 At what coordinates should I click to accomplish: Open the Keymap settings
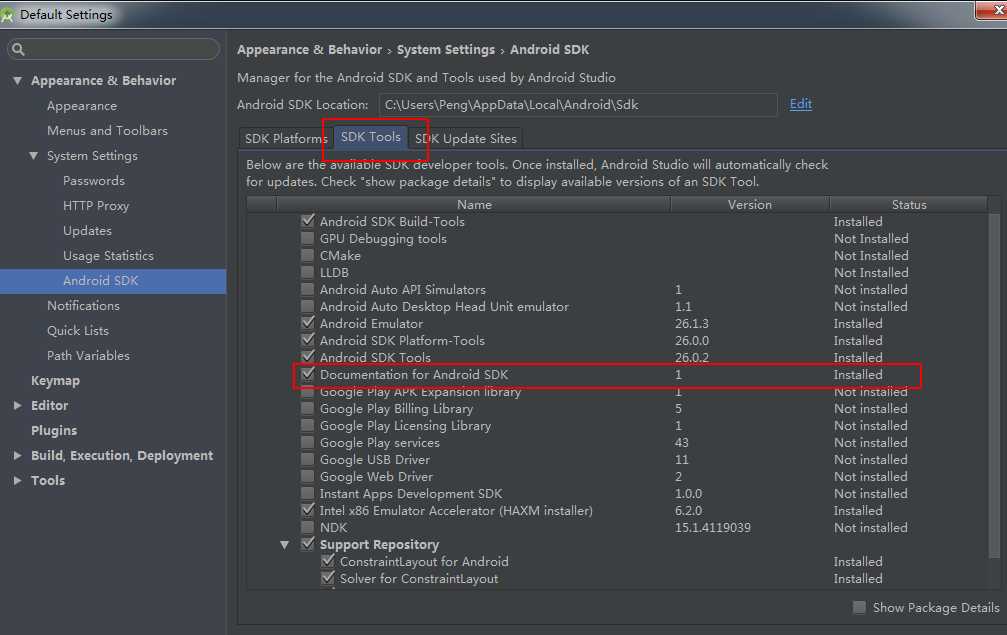click(55, 381)
